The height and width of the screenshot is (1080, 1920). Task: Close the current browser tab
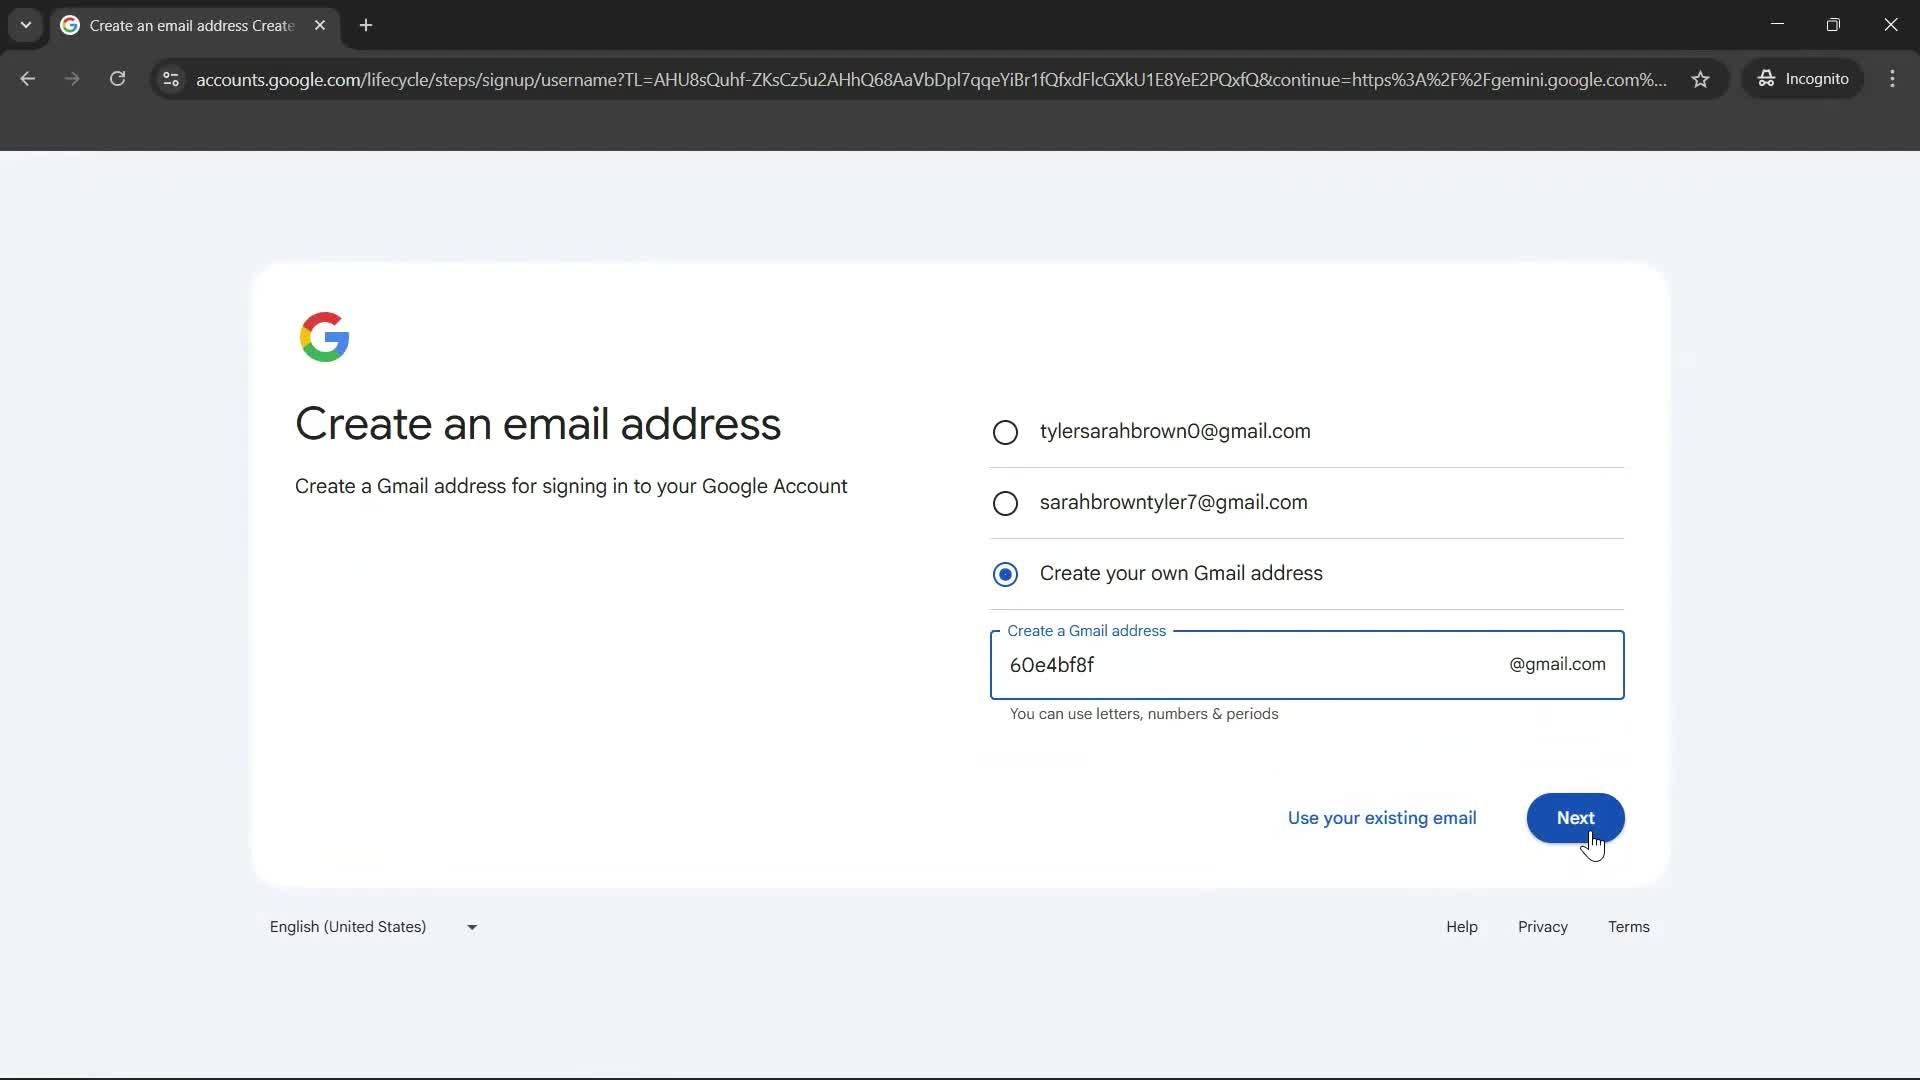(320, 26)
